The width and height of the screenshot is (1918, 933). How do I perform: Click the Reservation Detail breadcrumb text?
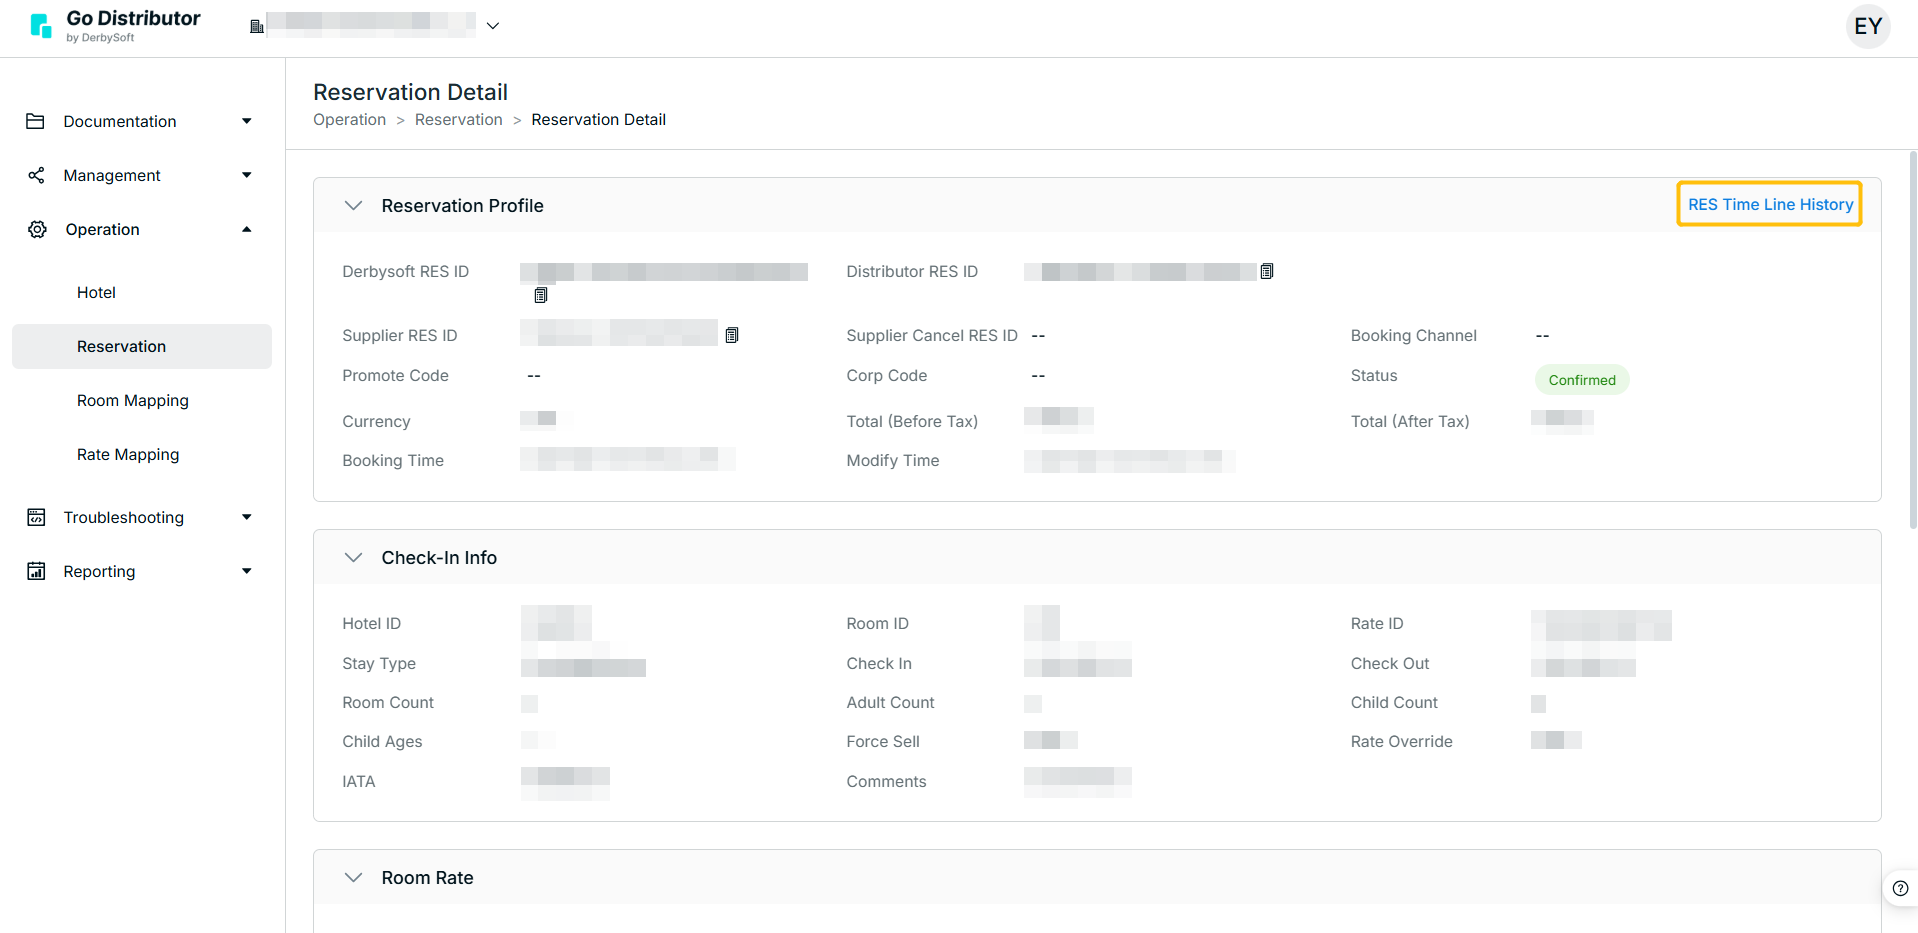tap(598, 119)
